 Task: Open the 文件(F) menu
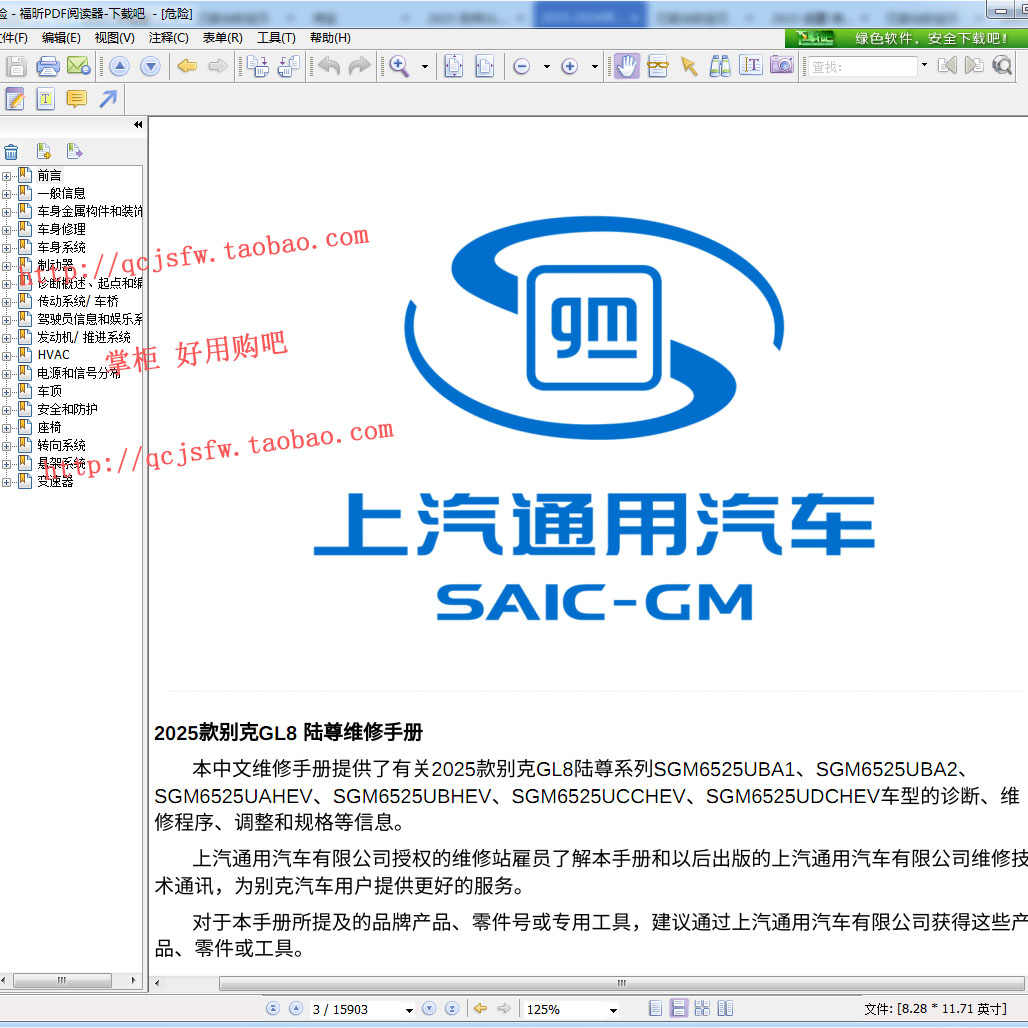coord(14,38)
